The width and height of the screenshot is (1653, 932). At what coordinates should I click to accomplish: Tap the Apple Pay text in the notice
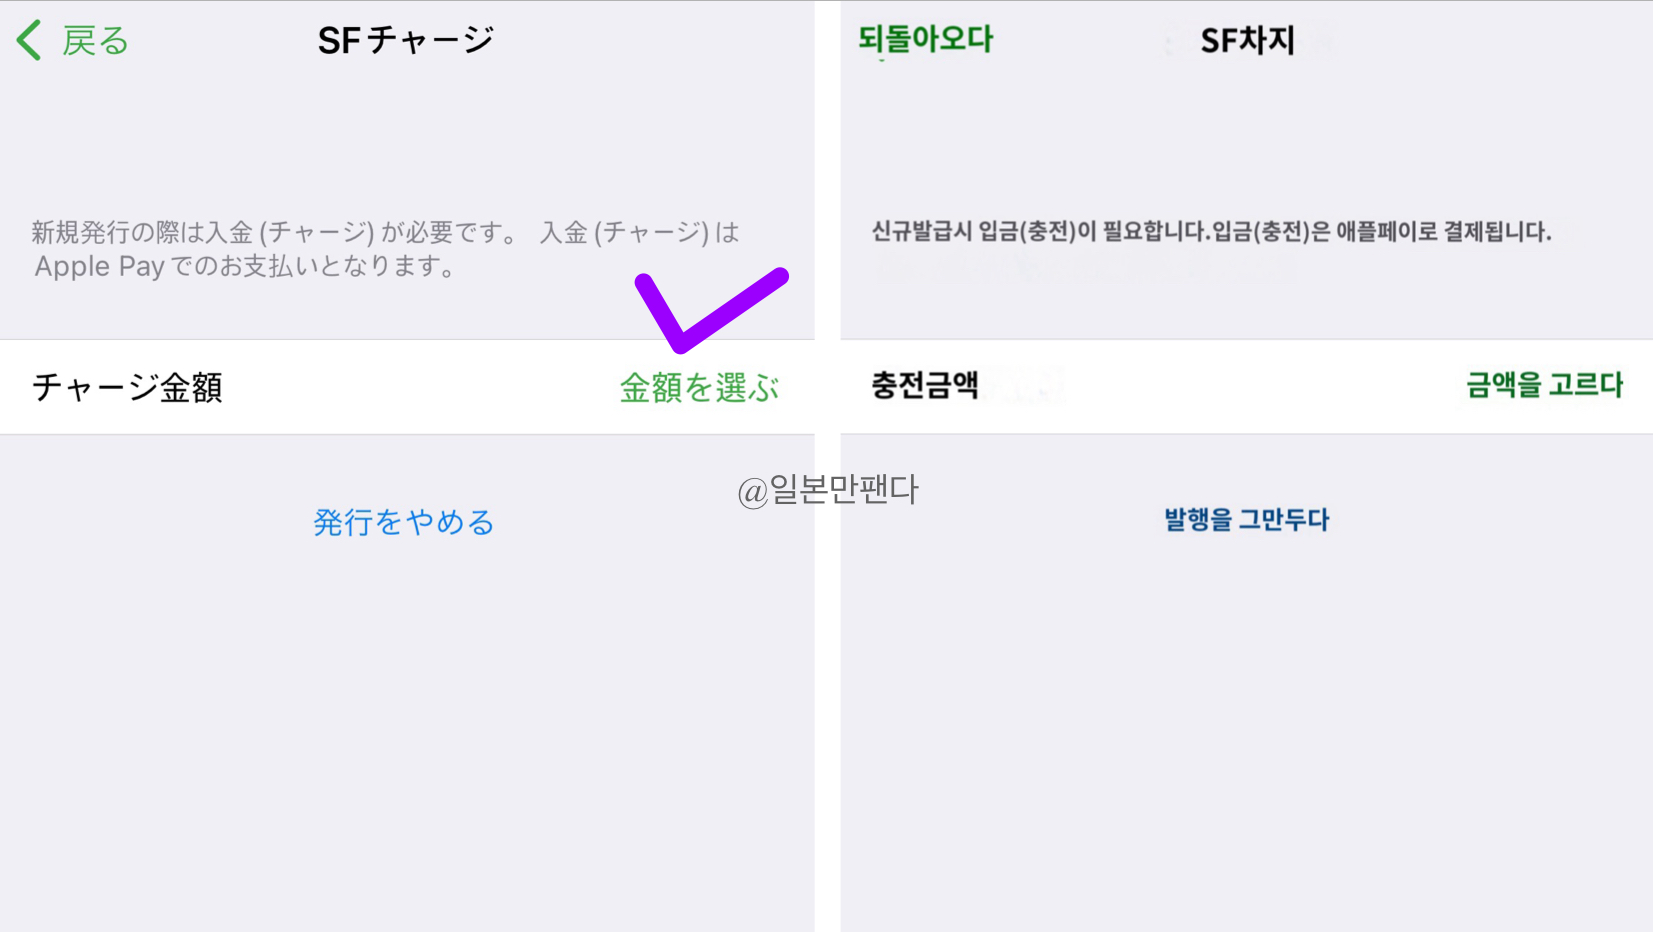click(x=100, y=265)
